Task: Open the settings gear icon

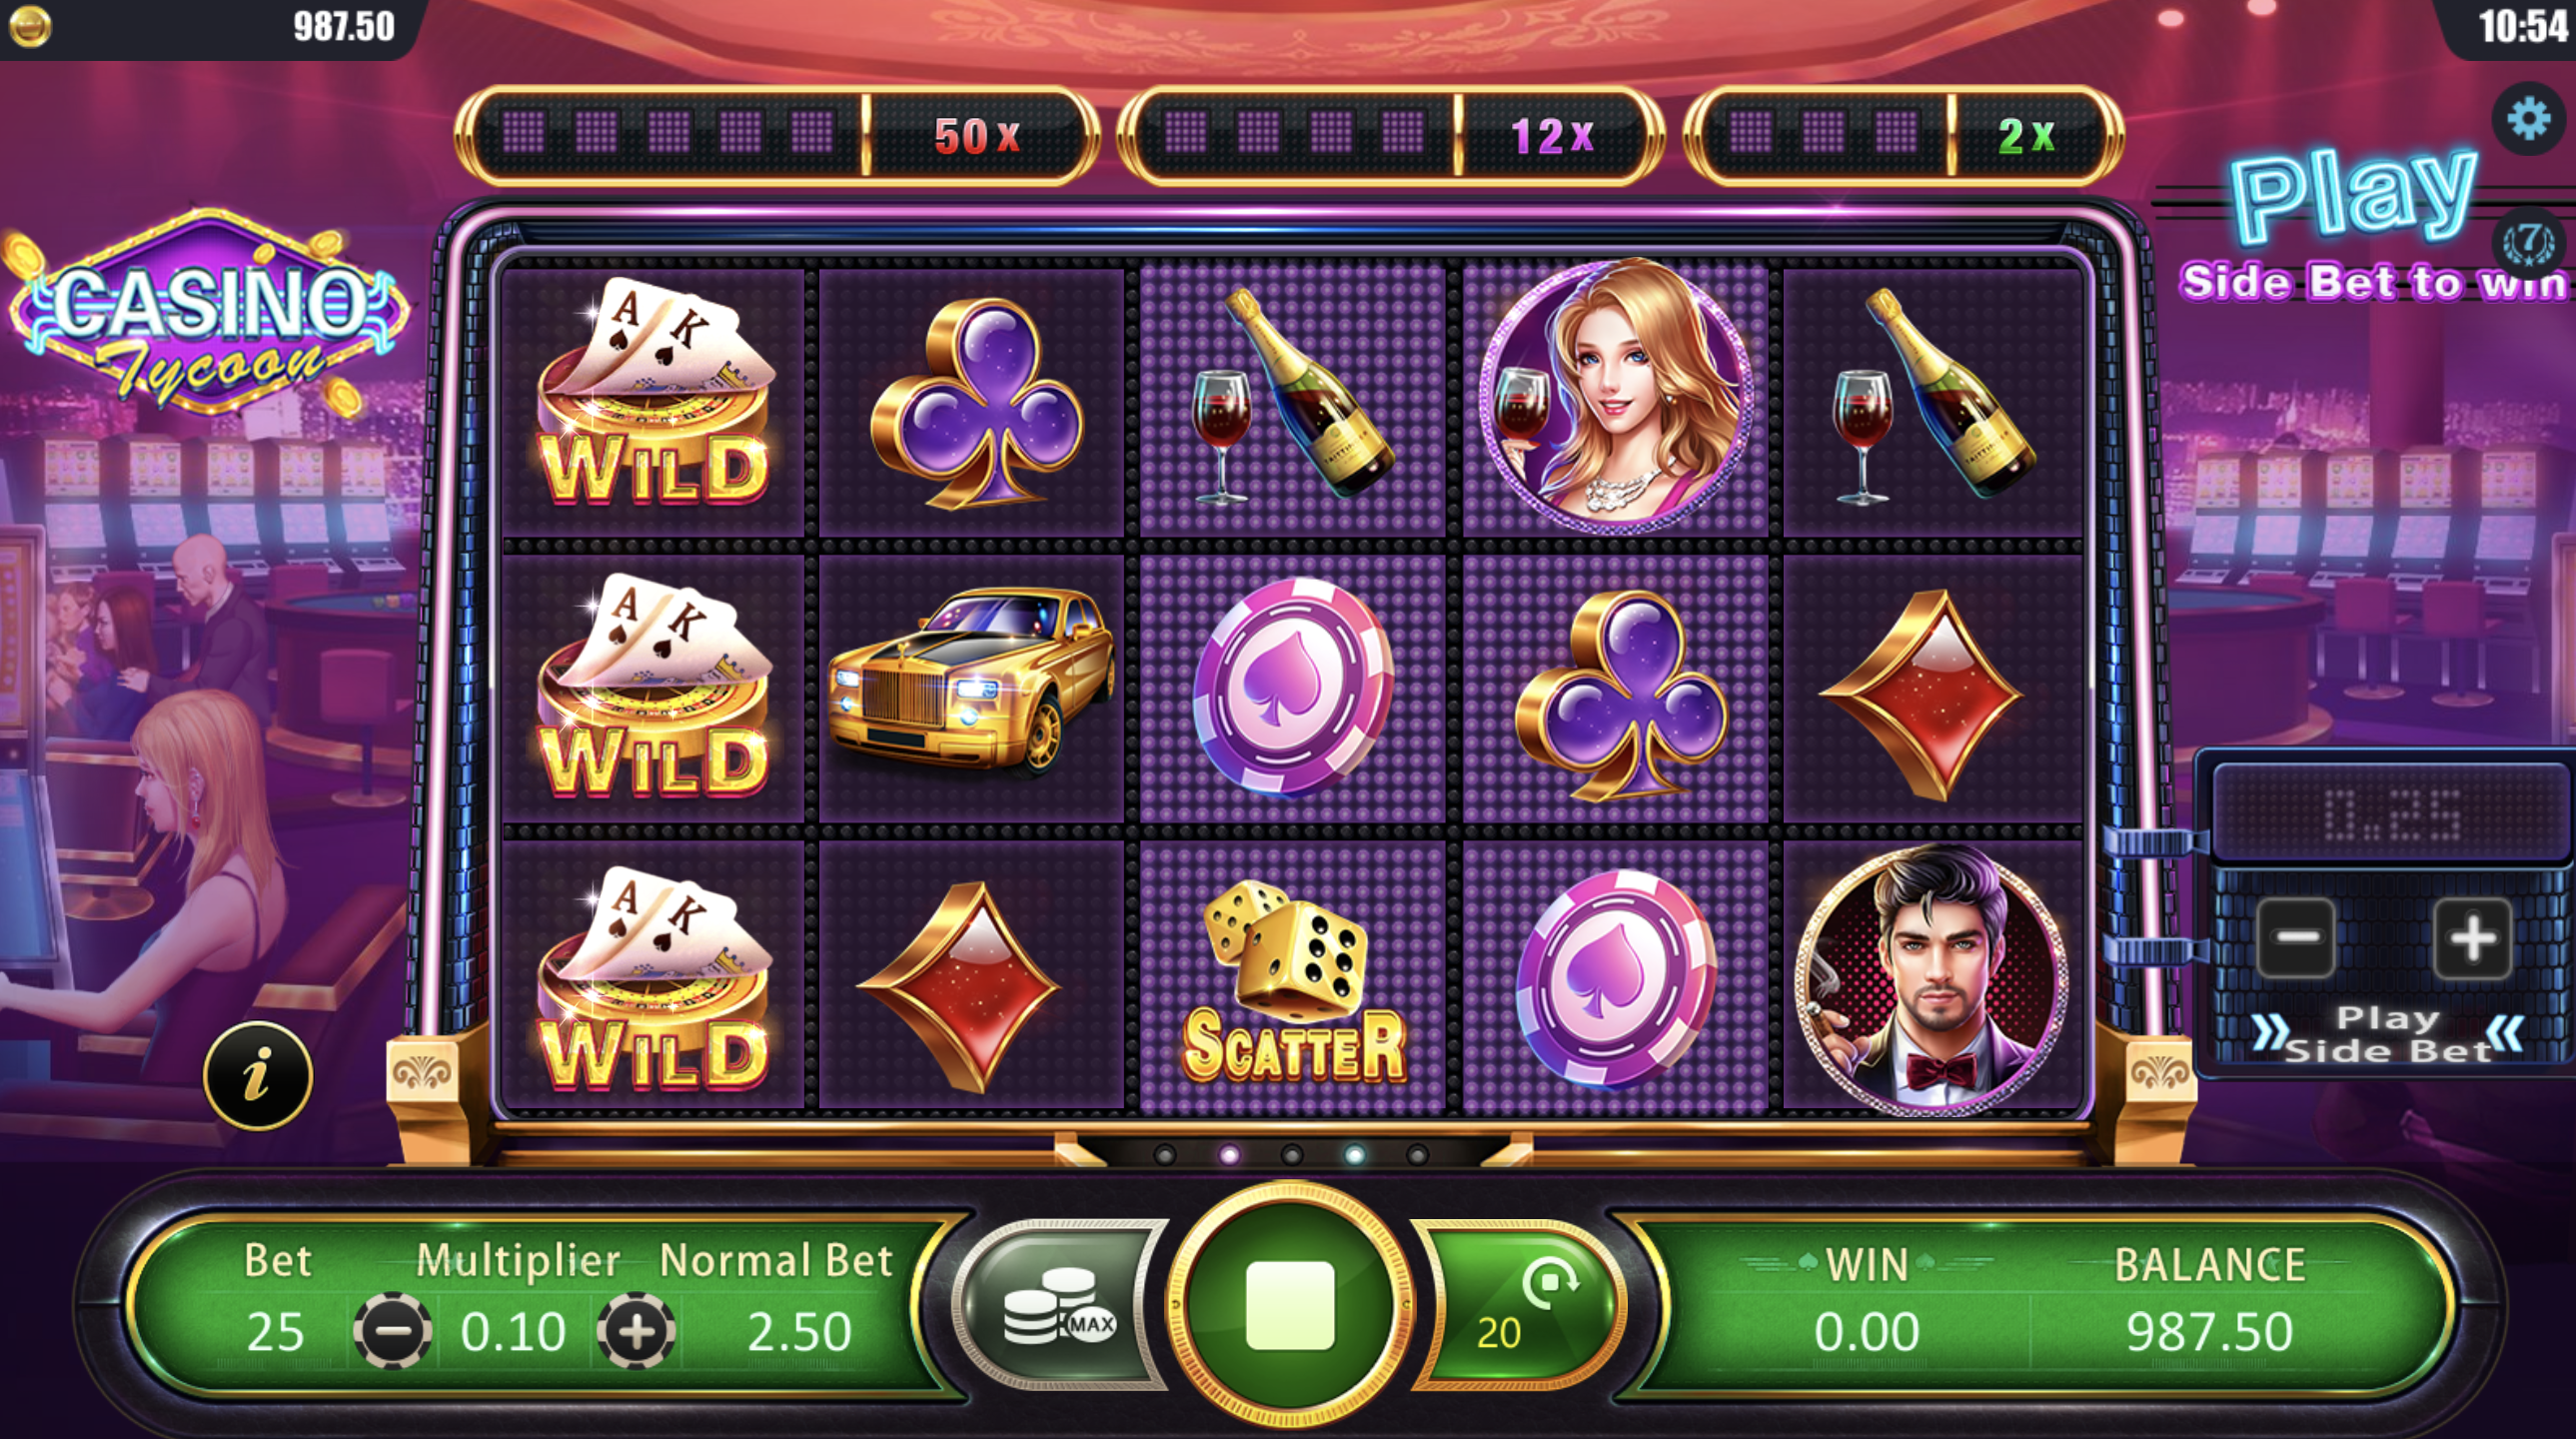Action: (2528, 119)
